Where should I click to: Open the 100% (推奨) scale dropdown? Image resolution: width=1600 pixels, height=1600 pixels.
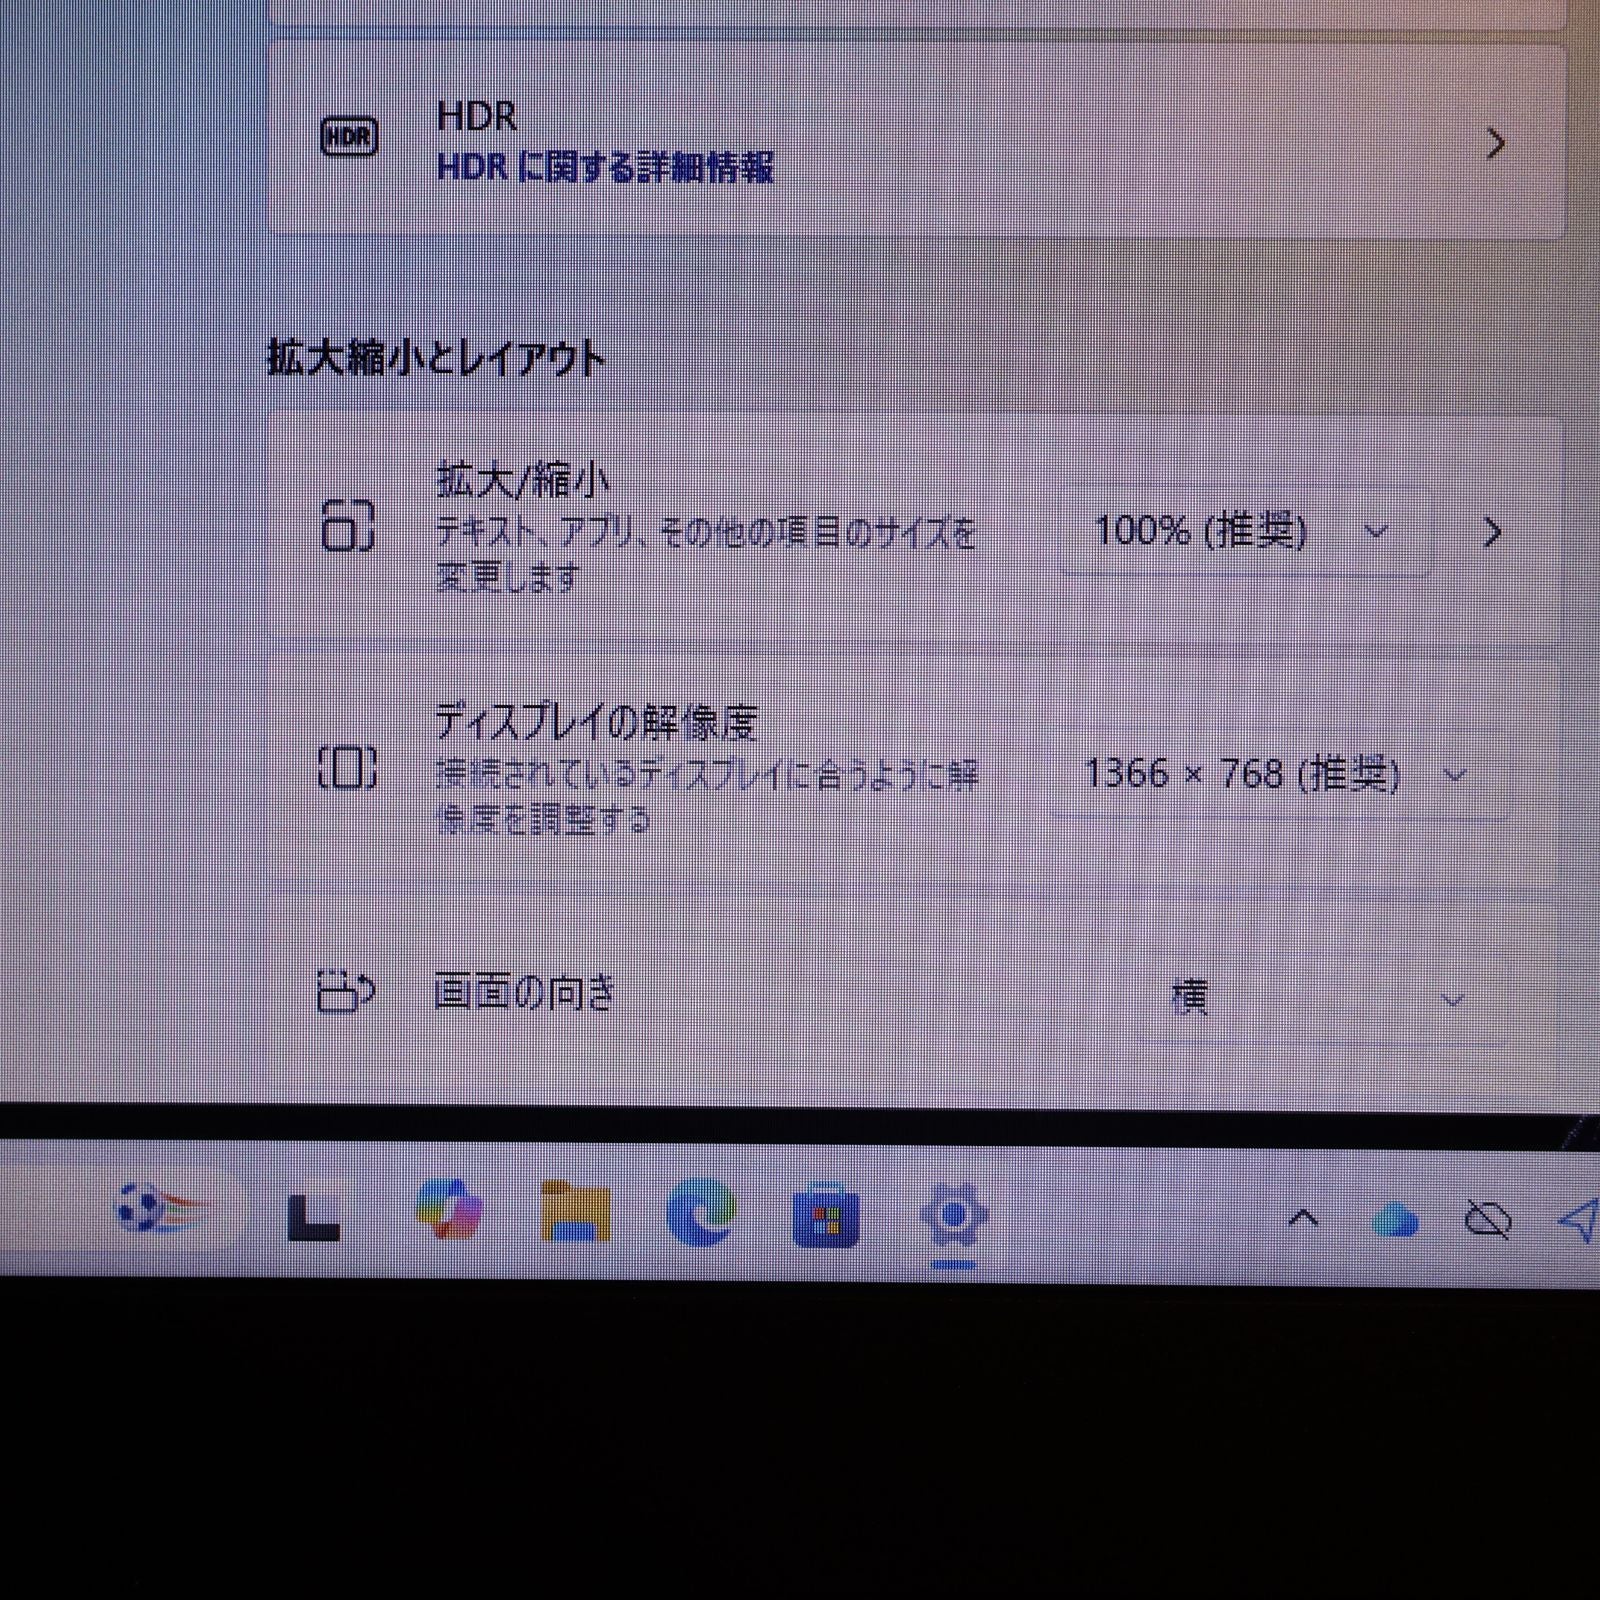pos(1245,531)
